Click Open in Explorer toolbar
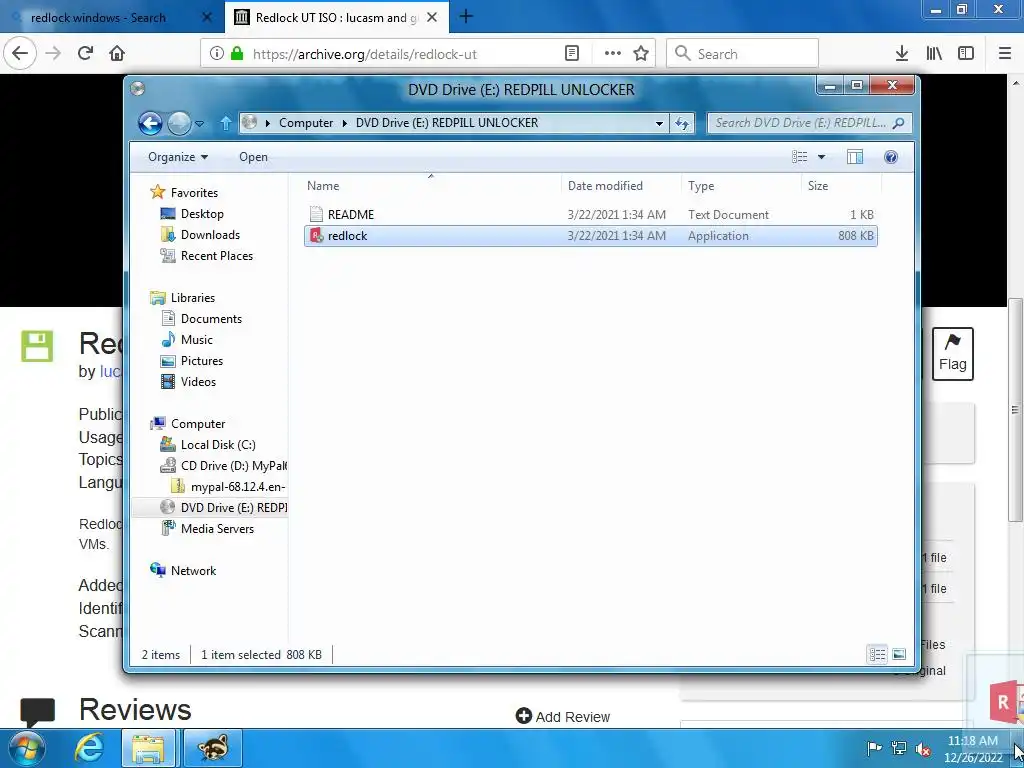The width and height of the screenshot is (1024, 768). pos(253,157)
